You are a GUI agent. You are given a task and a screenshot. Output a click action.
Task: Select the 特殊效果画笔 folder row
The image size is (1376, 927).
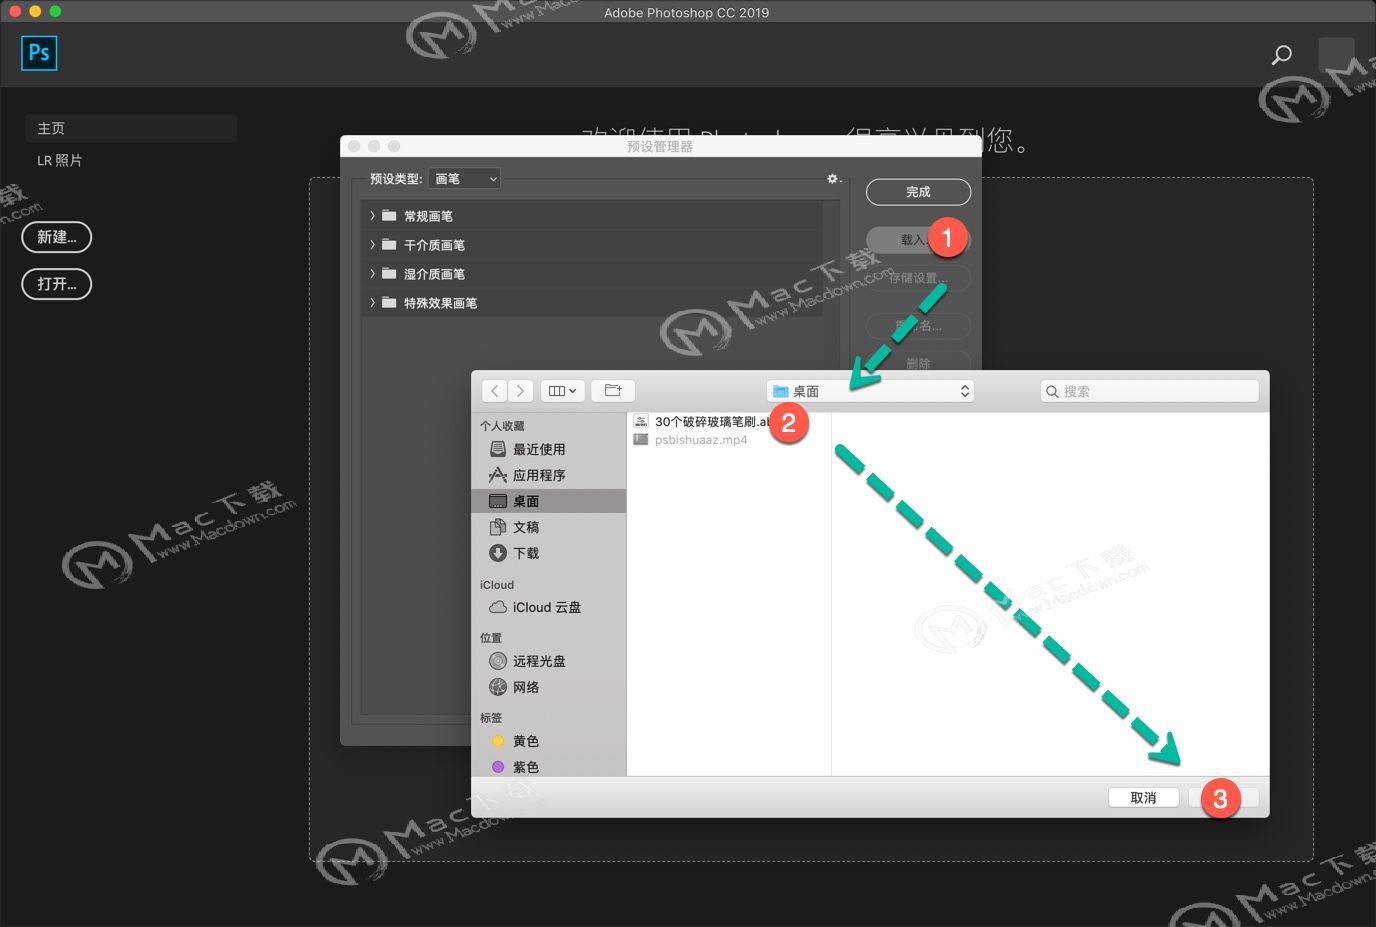592,303
